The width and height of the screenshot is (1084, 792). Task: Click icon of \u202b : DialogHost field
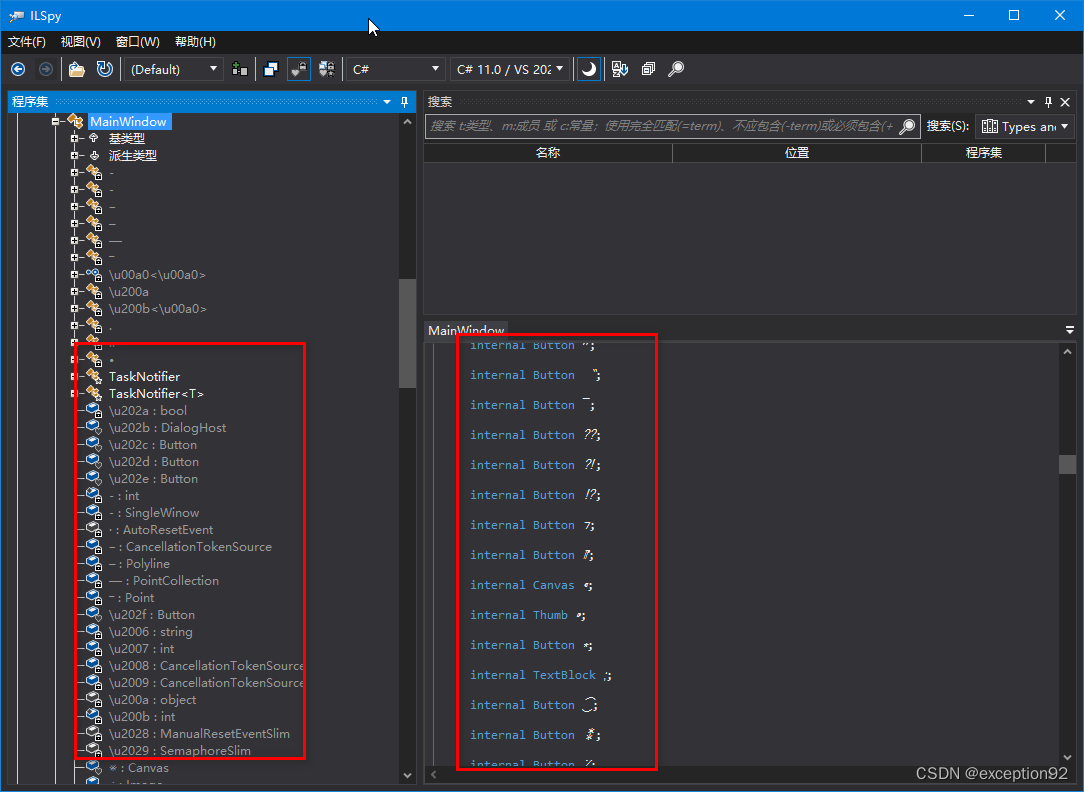click(94, 428)
